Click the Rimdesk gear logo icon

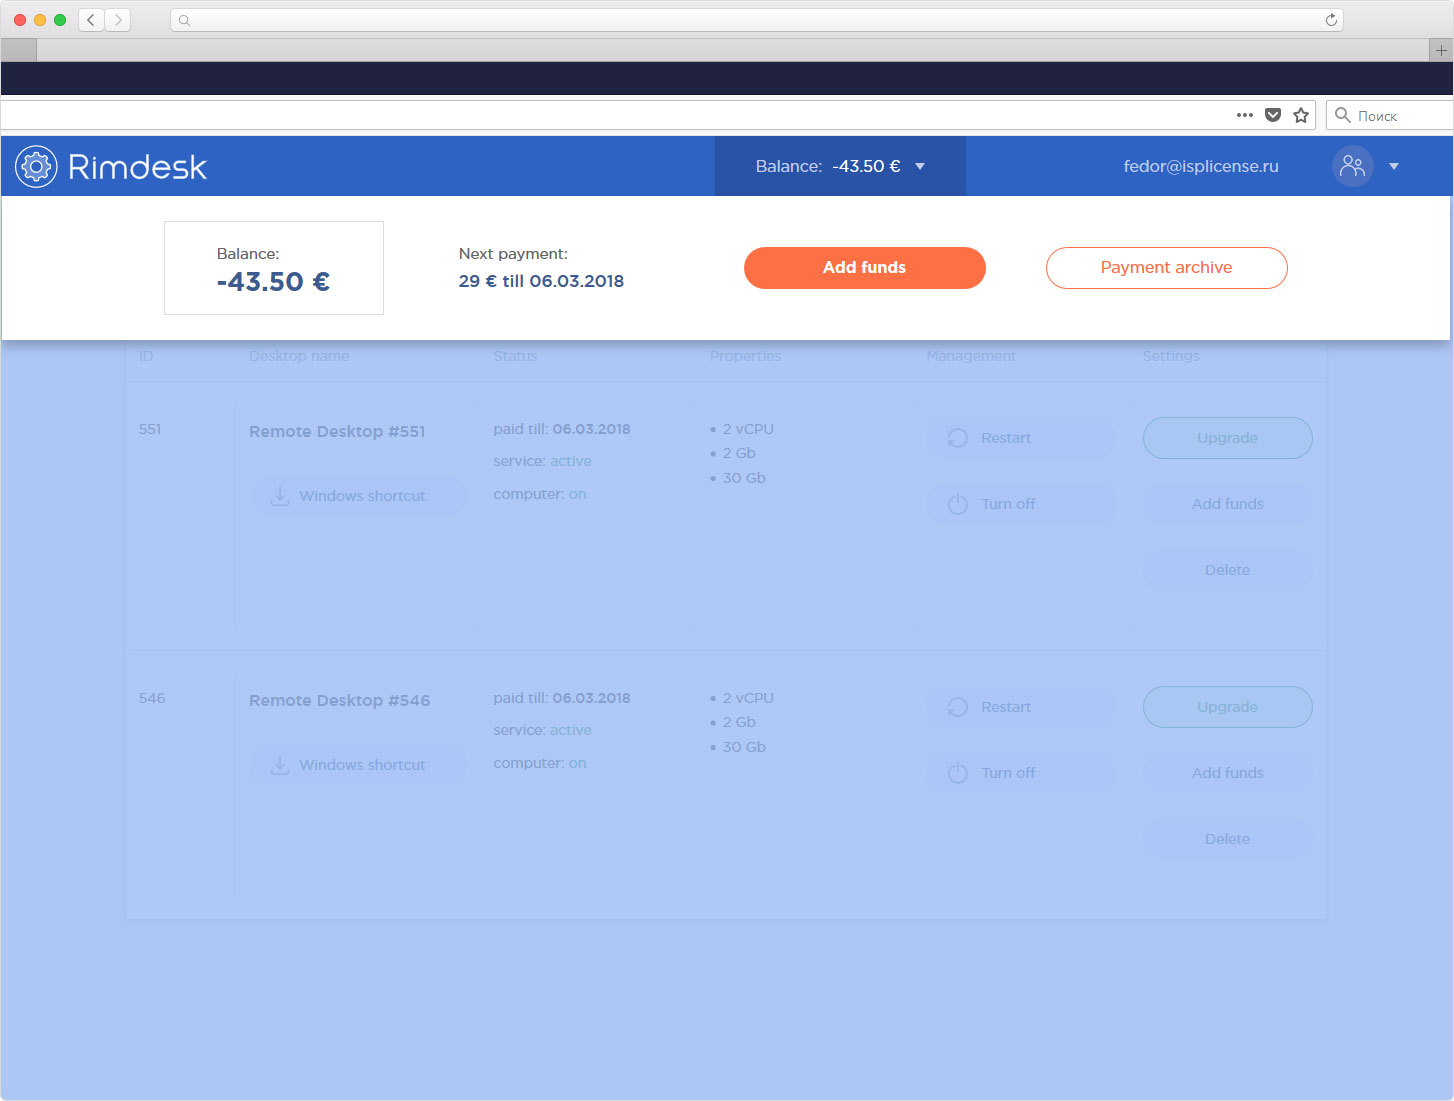pyautogui.click(x=36, y=167)
